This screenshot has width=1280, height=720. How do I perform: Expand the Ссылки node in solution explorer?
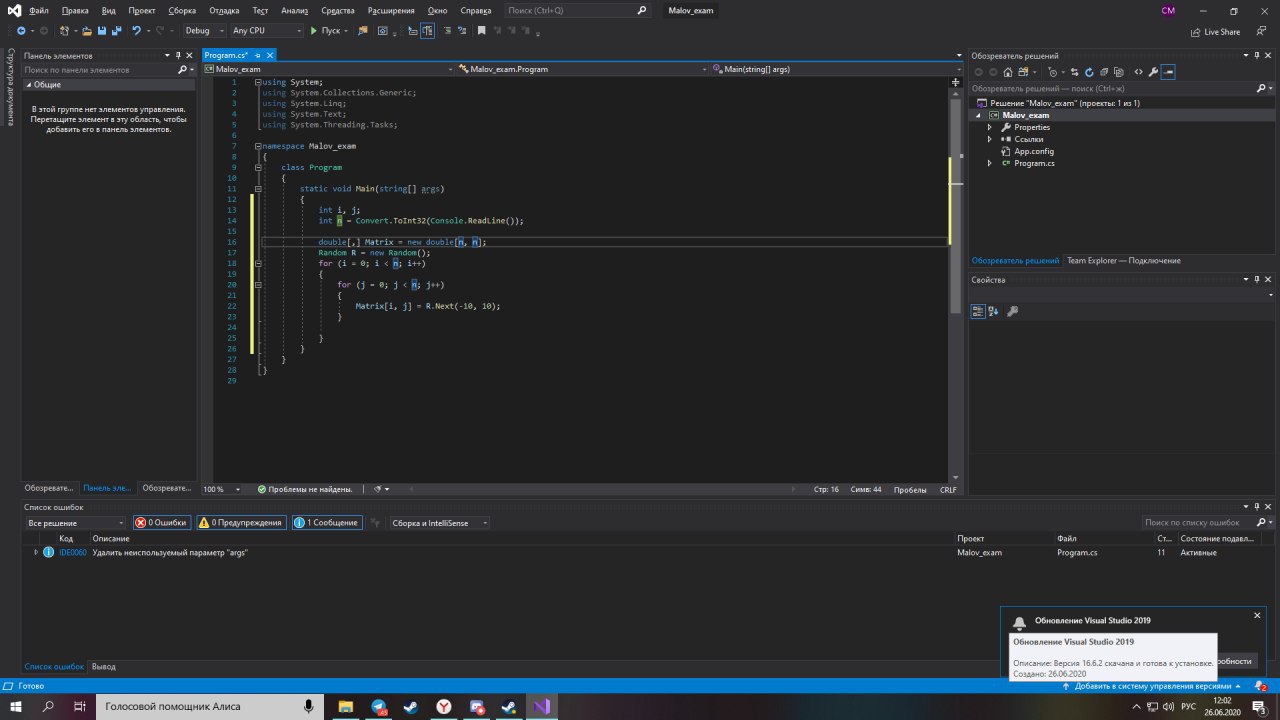(x=990, y=139)
